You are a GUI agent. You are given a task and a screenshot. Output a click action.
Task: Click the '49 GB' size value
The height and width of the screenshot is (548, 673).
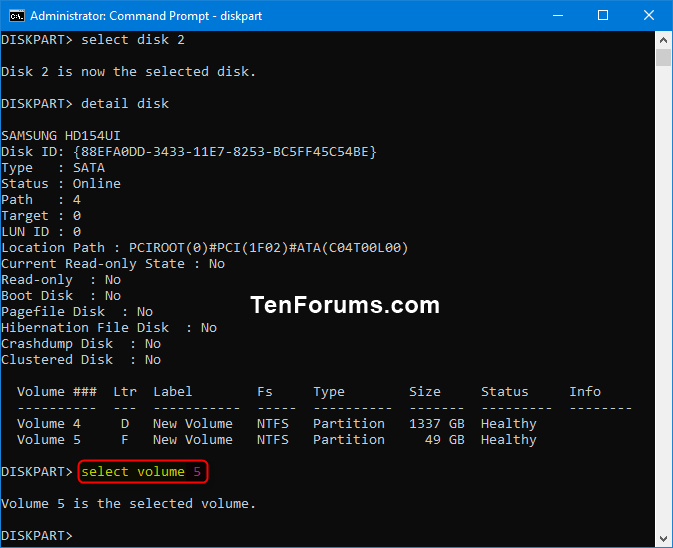(x=445, y=440)
